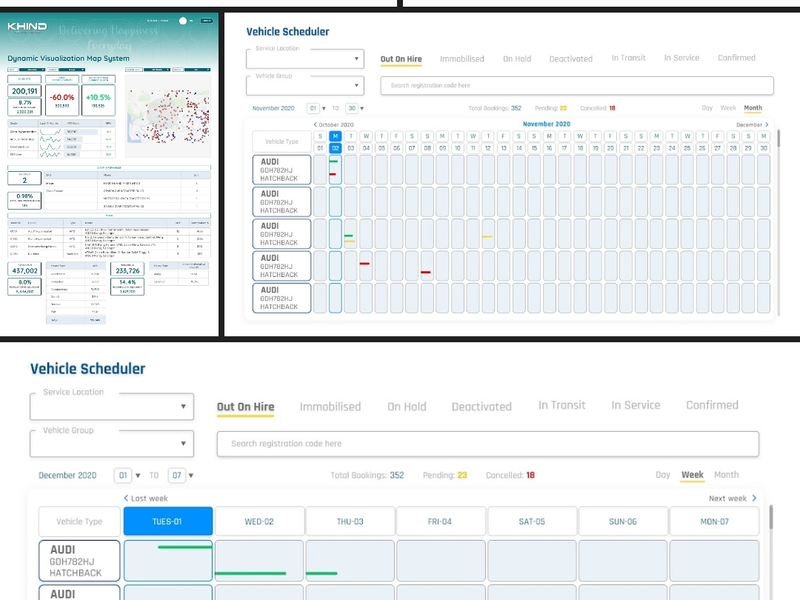Open the Deactivated tab in week view

482,407
